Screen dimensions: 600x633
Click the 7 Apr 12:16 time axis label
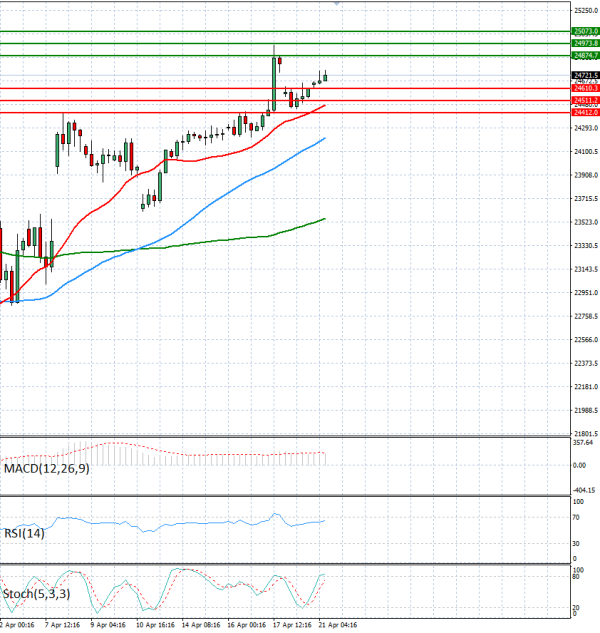[63, 625]
